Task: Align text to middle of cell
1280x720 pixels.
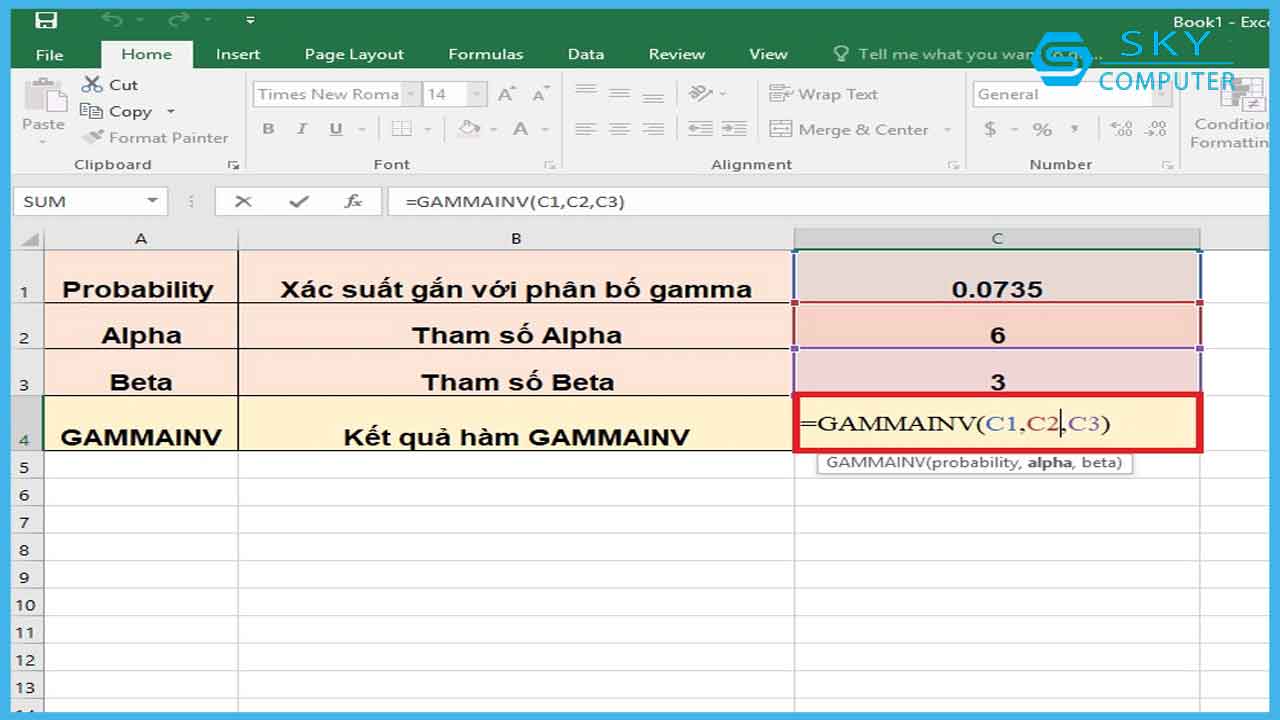Action: point(620,93)
